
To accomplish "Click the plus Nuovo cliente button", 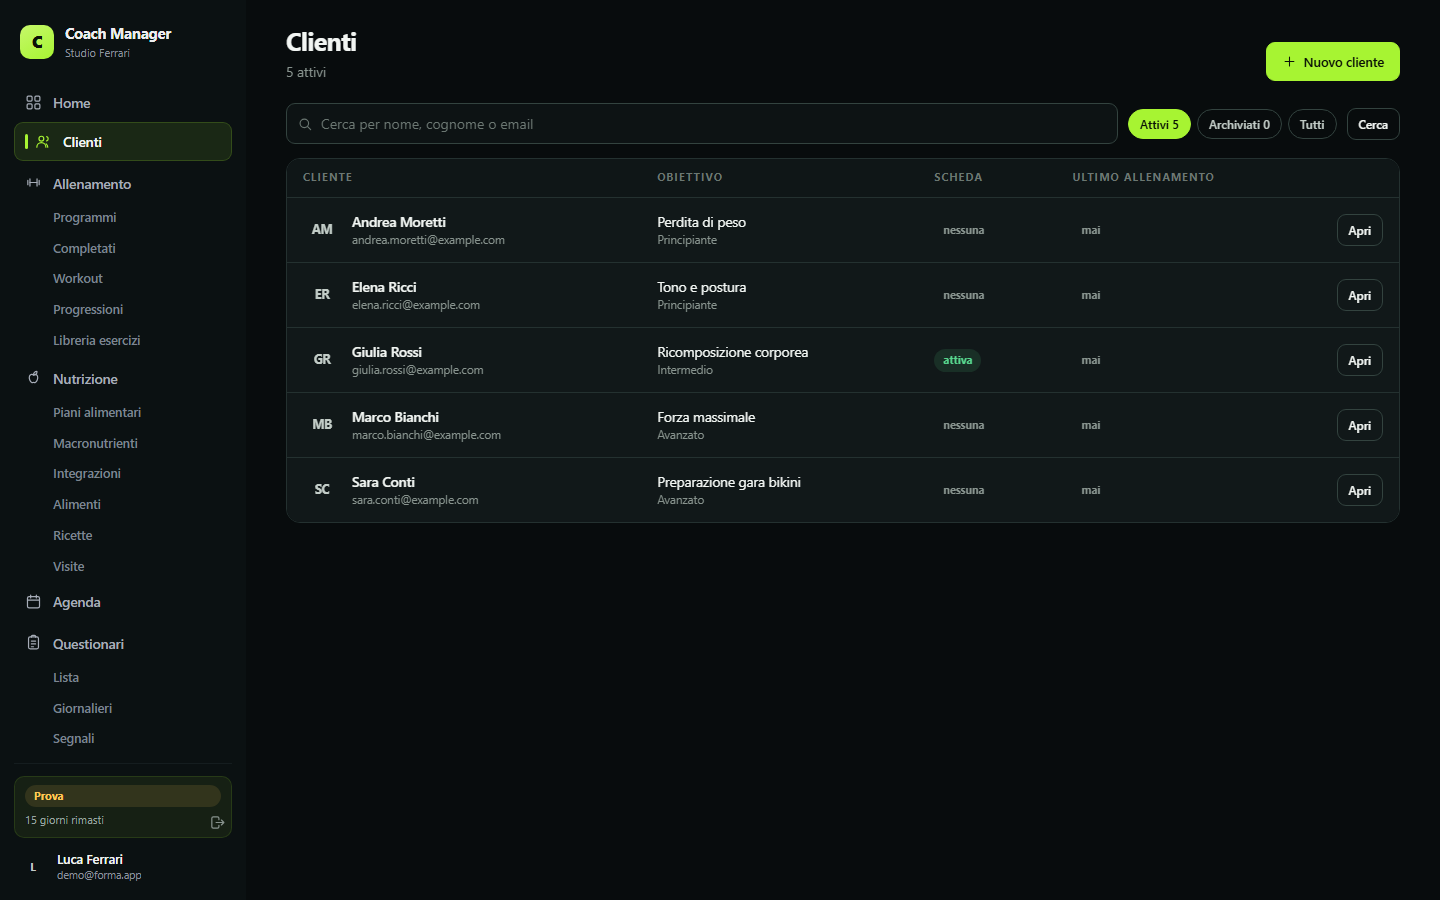I will 1333,61.
